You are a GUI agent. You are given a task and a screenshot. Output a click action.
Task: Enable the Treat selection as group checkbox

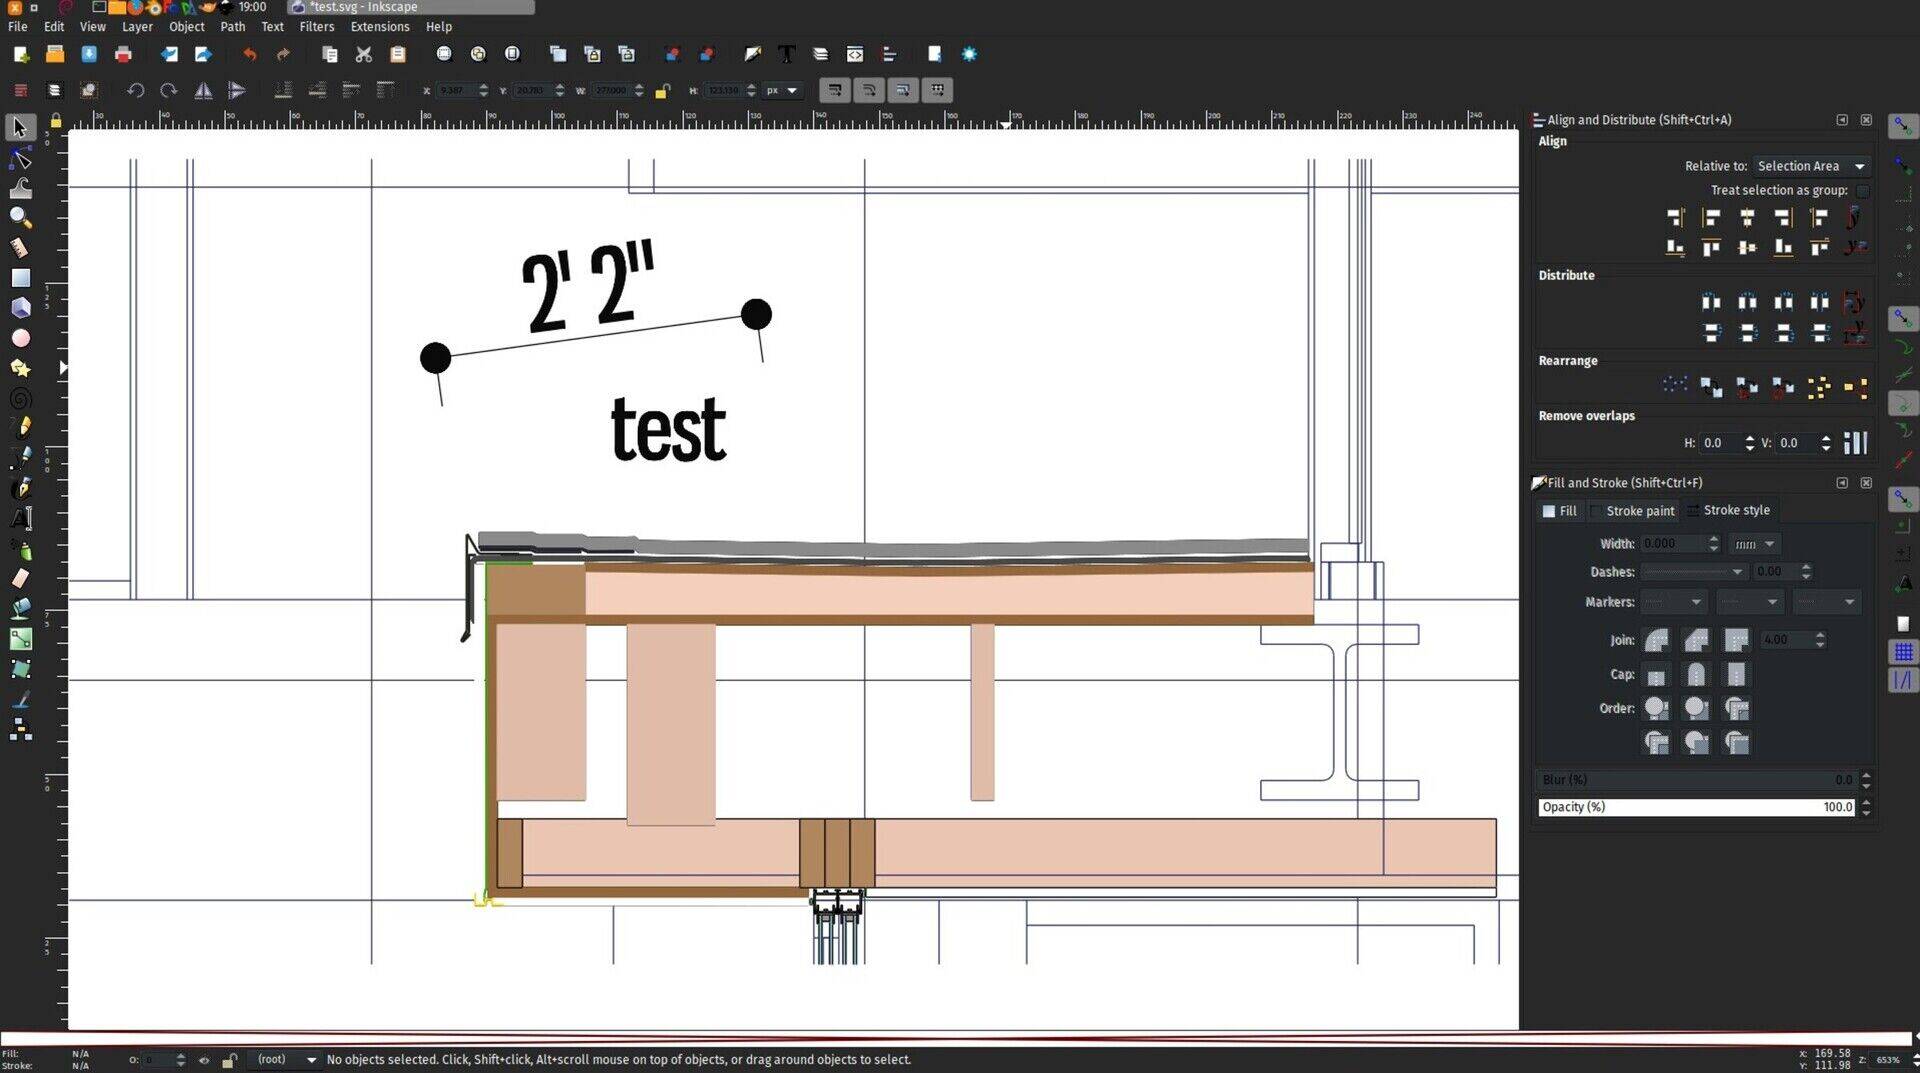pyautogui.click(x=1863, y=190)
